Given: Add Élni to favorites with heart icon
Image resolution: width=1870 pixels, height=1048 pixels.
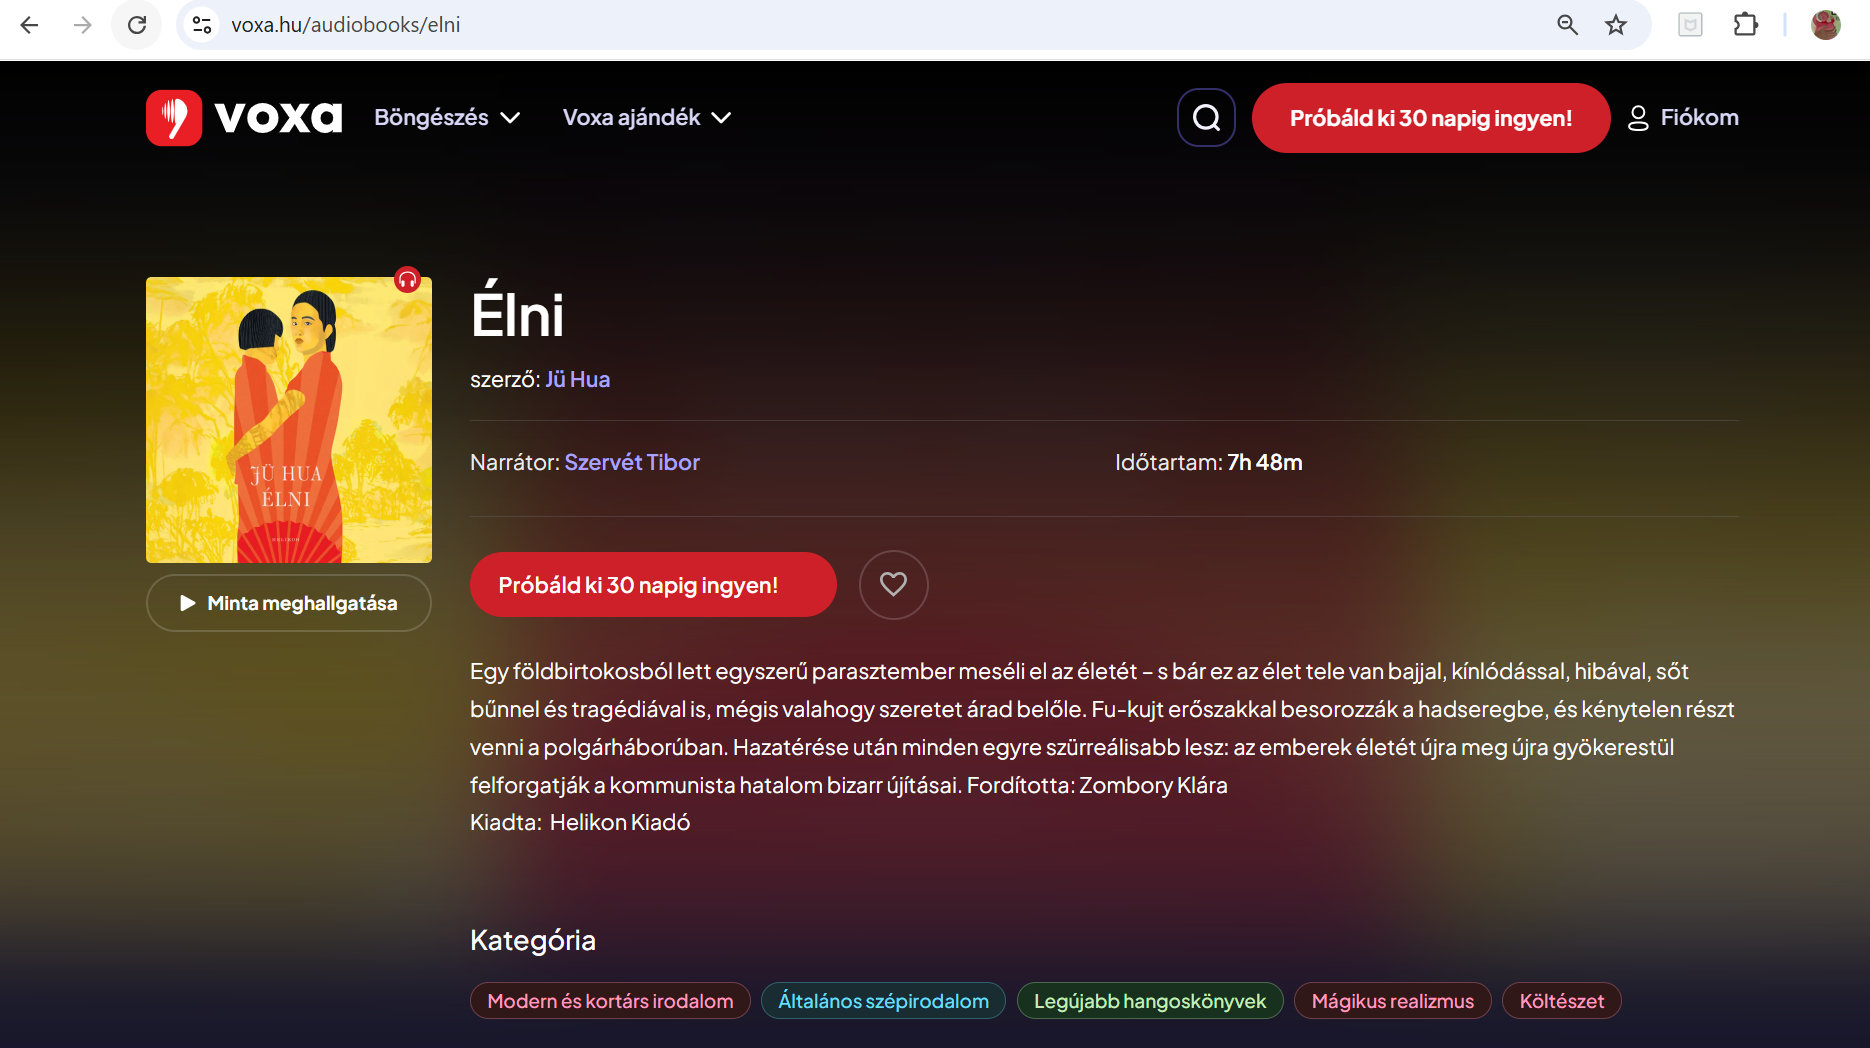Looking at the screenshot, I should (893, 584).
